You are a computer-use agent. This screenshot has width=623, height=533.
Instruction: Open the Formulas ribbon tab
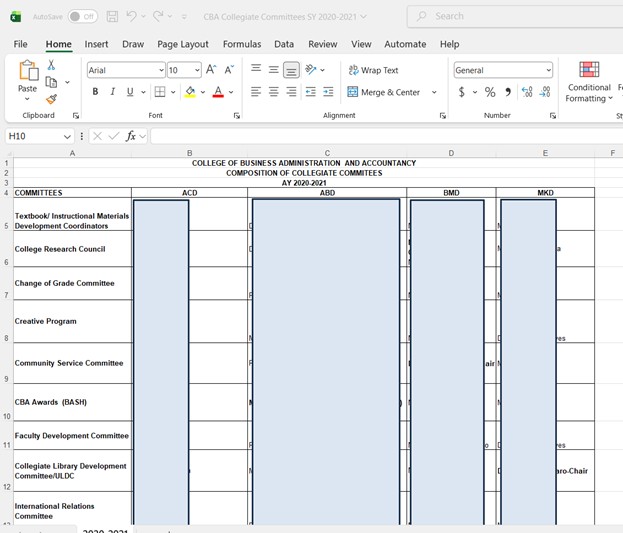(241, 44)
